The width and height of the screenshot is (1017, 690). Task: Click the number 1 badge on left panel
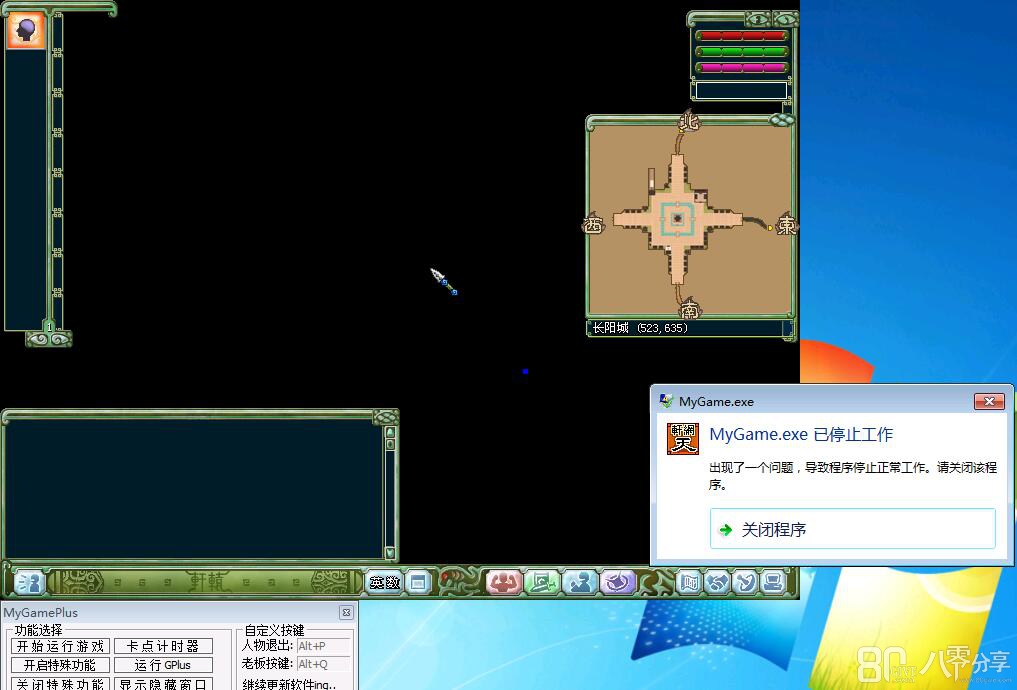(x=49, y=326)
